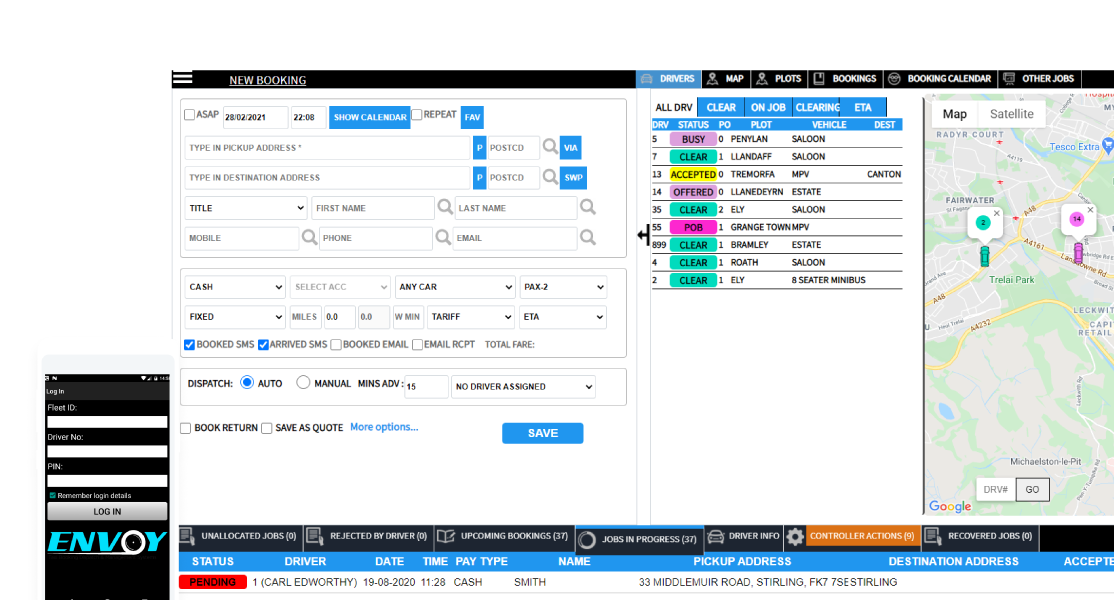Click the last name search magnifier icon
This screenshot has width=1114, height=600.
(588, 208)
